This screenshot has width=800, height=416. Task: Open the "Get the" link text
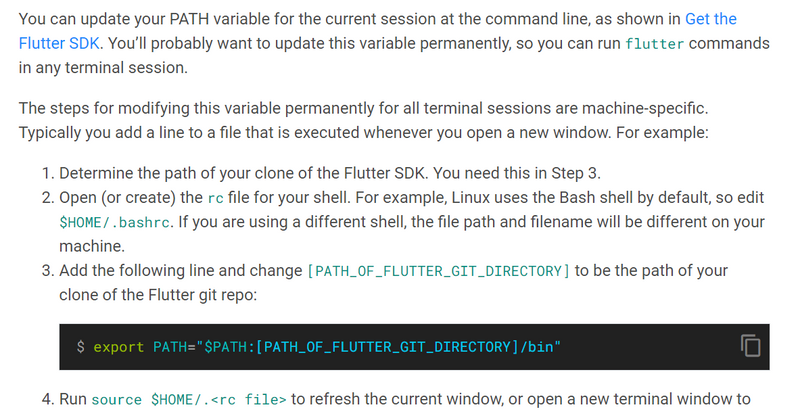click(711, 19)
